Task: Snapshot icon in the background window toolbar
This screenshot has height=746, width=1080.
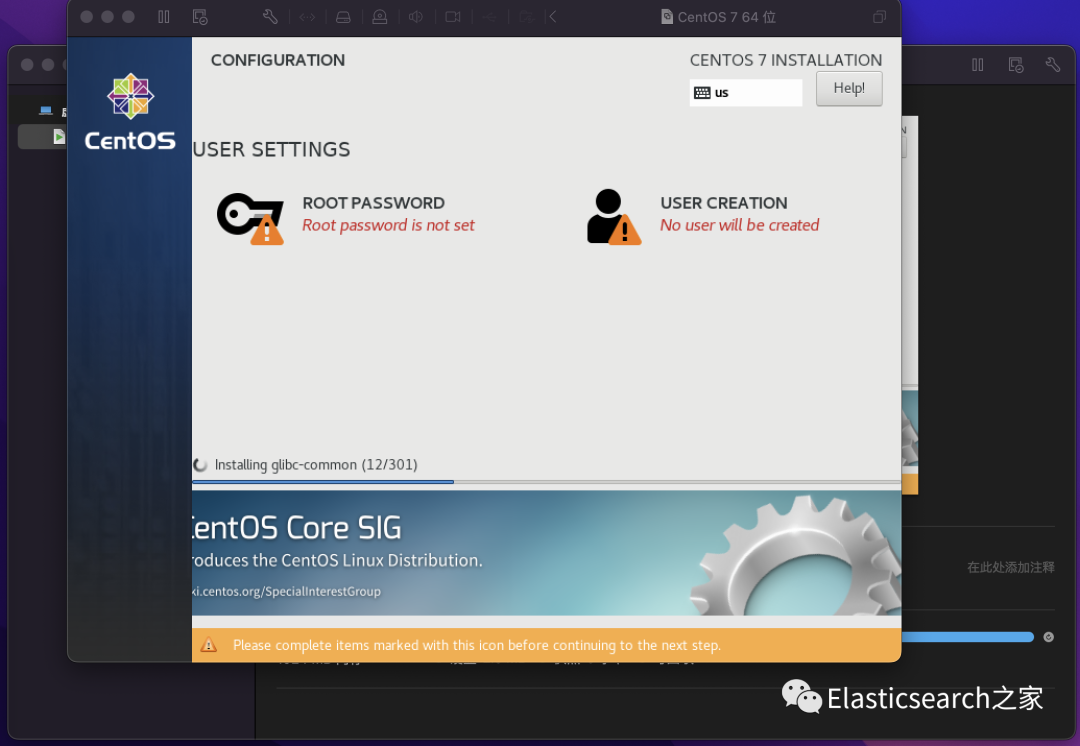Action: tap(1015, 65)
